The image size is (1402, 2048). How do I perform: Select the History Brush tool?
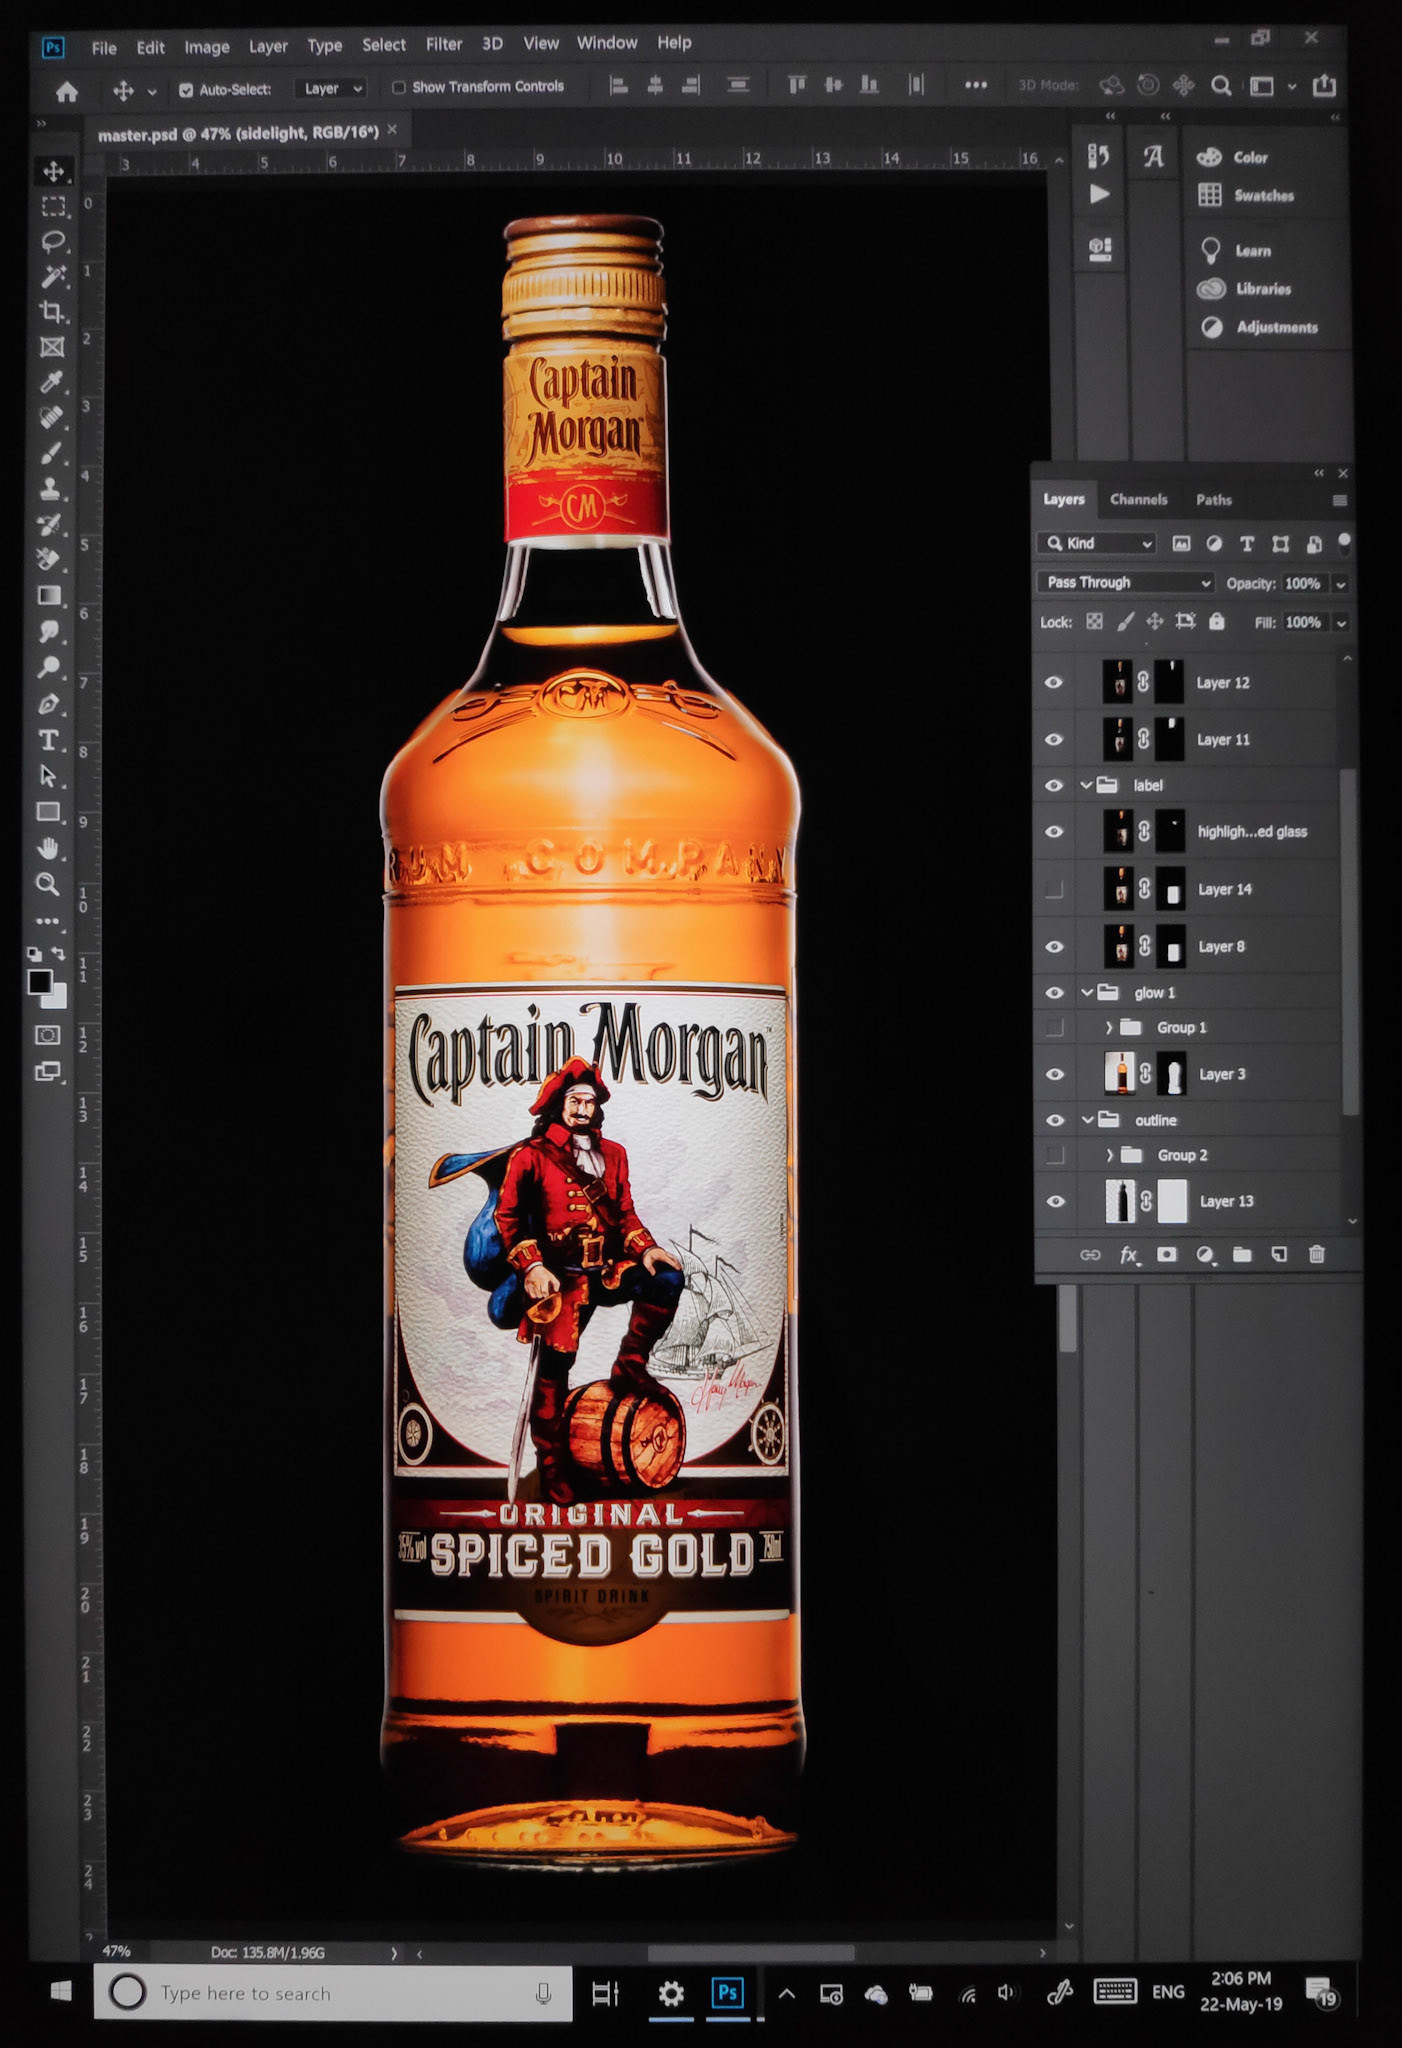coord(50,524)
